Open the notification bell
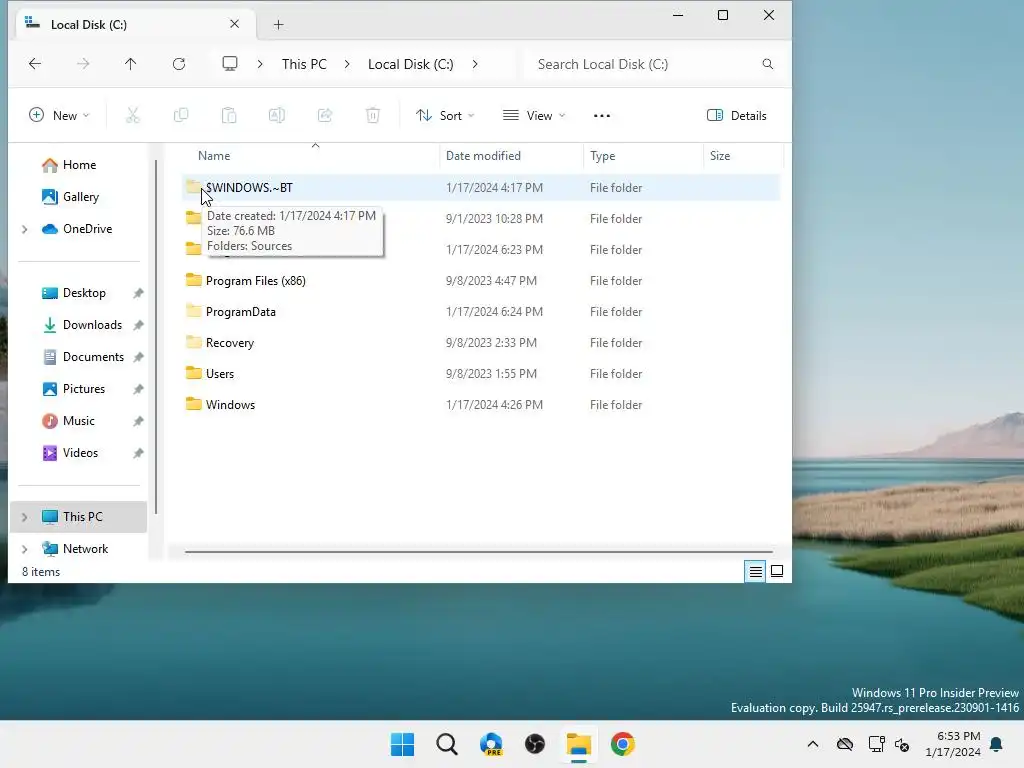Screen dimensions: 1024x768 point(997,744)
